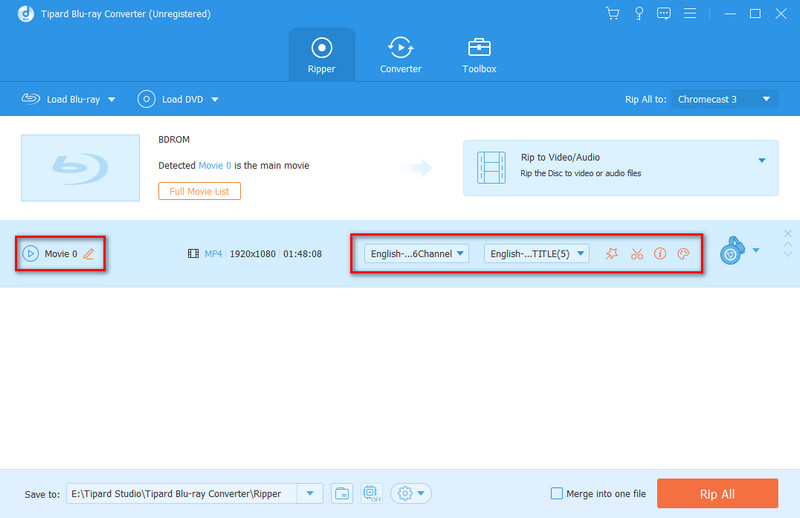The height and width of the screenshot is (518, 800).
Task: Click the MP4 format label
Action: [213, 254]
